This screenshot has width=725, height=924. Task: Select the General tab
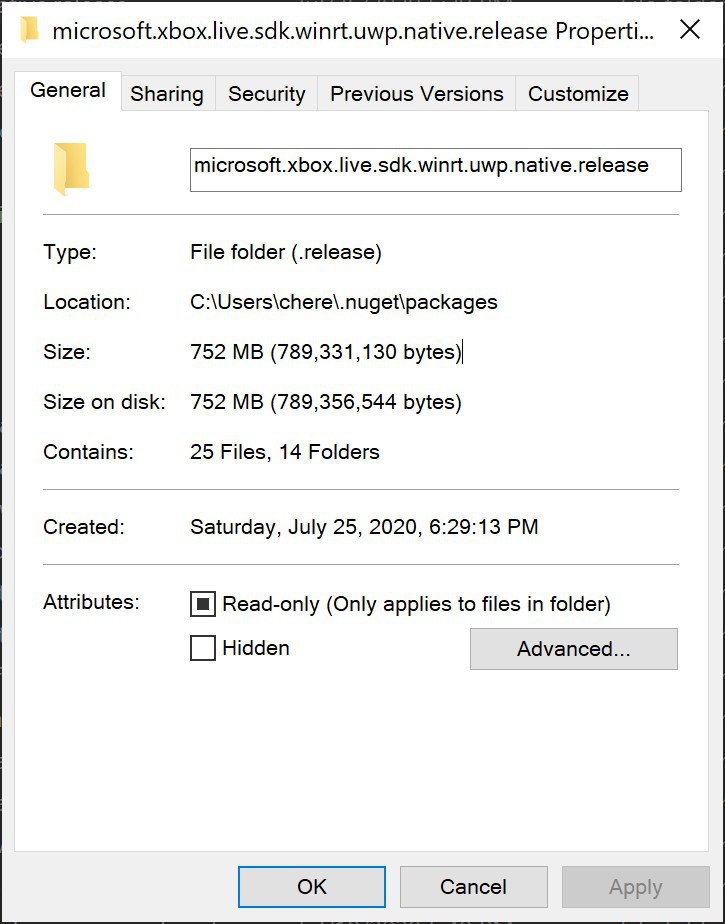pos(68,90)
